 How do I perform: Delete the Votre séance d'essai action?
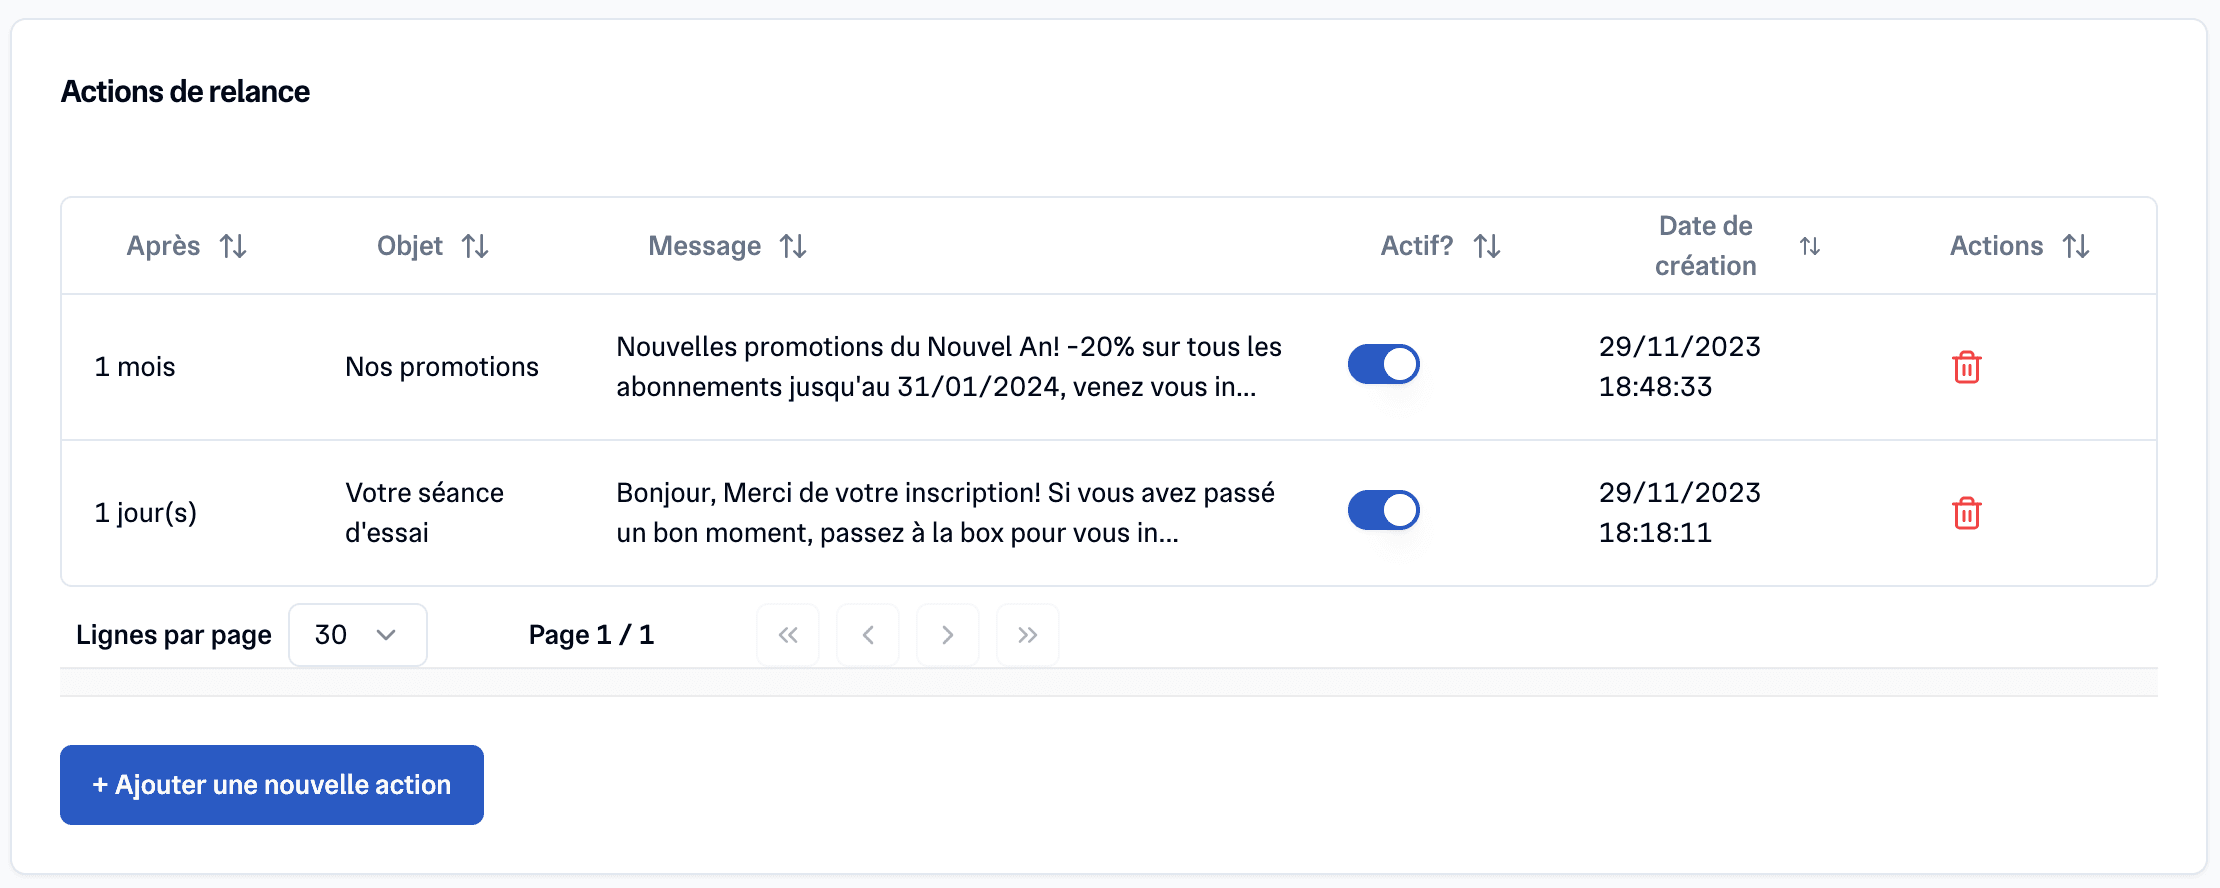[1966, 513]
